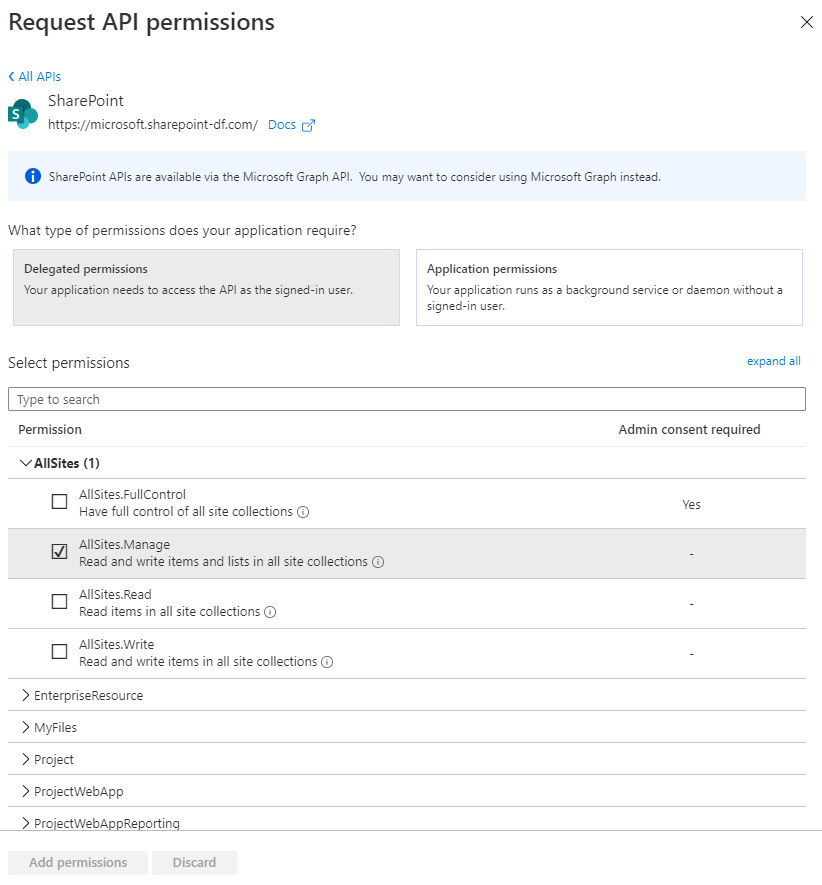
Task: Show info tooltip for AllSites.Manage
Action: (378, 562)
